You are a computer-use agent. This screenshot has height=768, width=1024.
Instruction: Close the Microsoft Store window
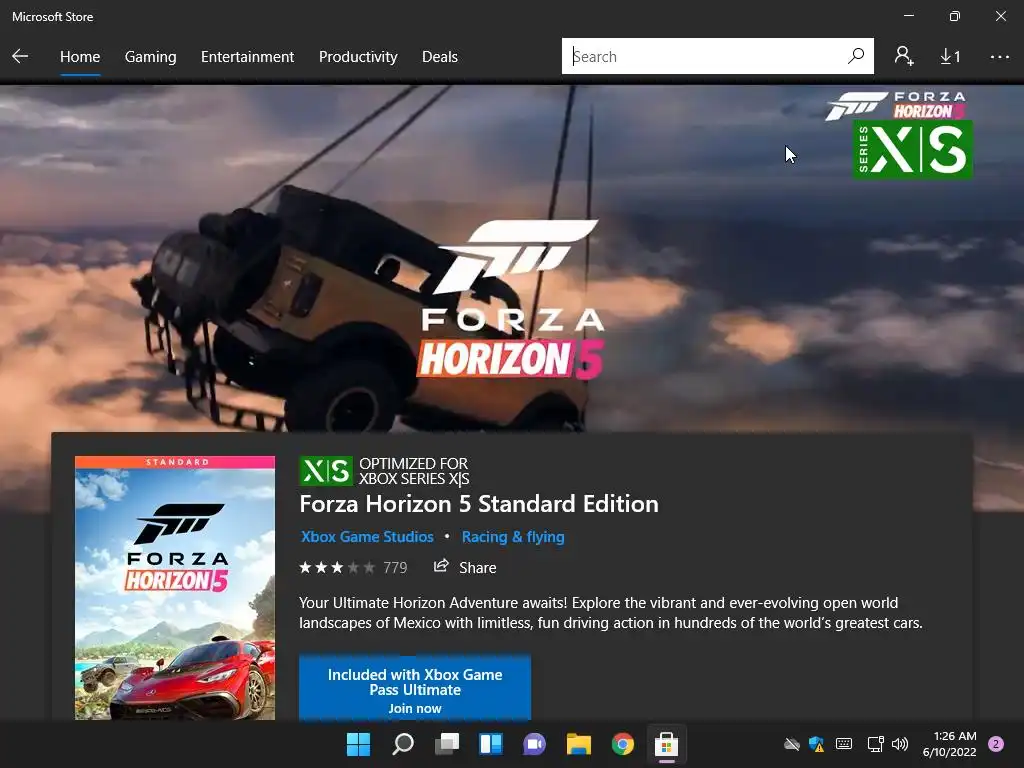(x=1000, y=16)
